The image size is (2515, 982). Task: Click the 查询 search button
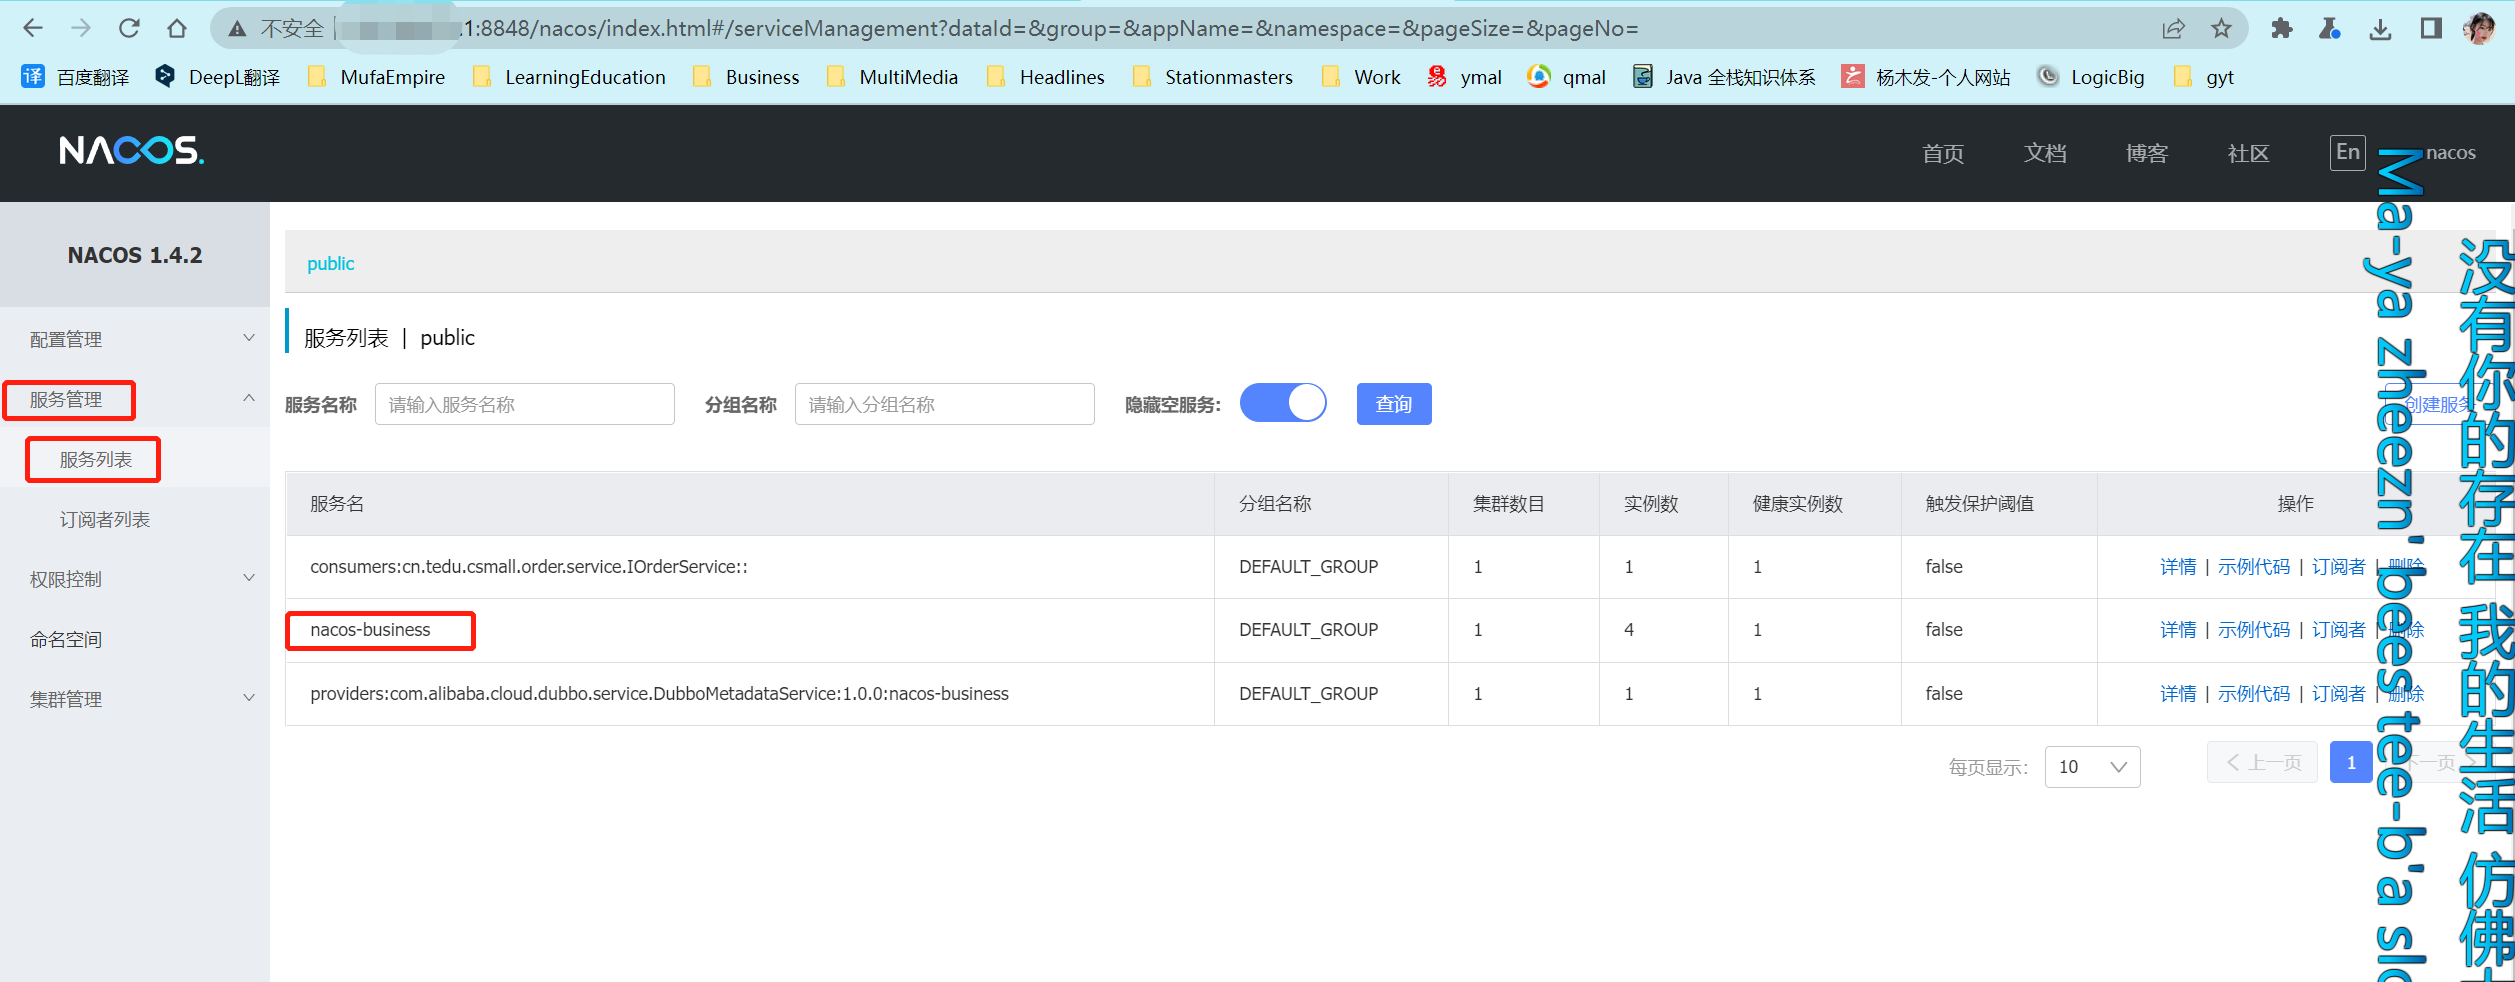pyautogui.click(x=1394, y=404)
